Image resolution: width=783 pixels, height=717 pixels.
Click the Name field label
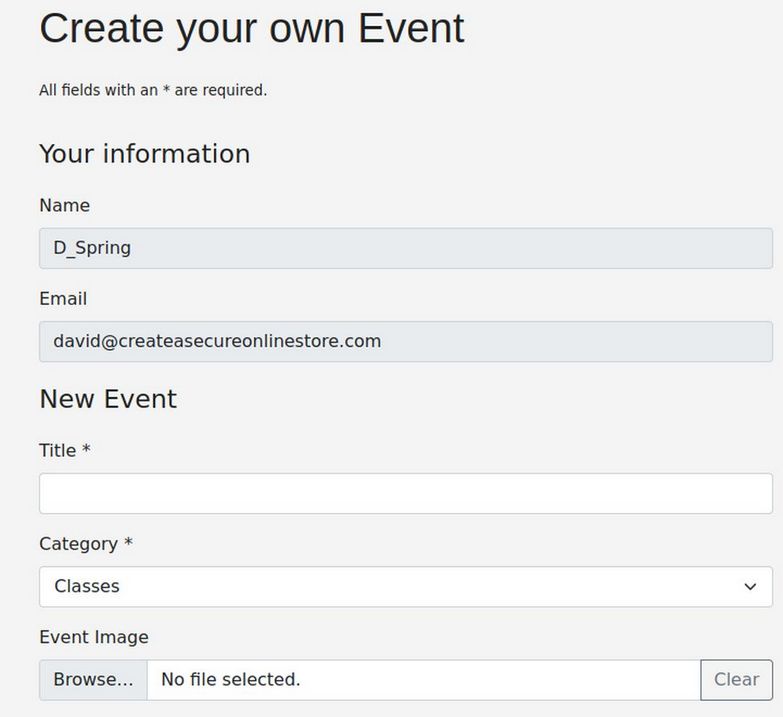pos(64,205)
